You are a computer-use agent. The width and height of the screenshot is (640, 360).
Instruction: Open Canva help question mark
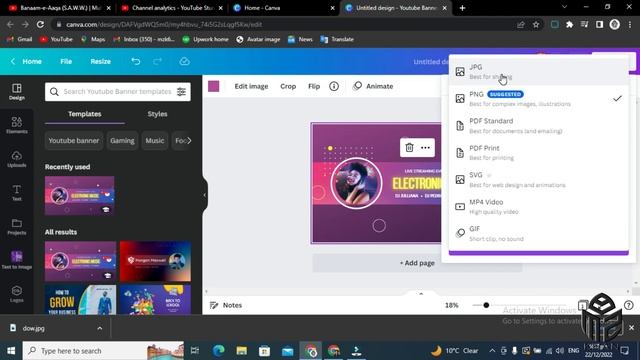[x=629, y=305]
